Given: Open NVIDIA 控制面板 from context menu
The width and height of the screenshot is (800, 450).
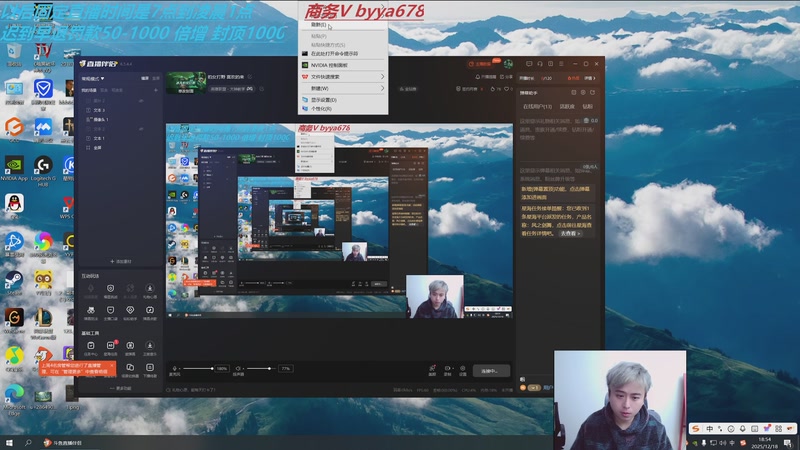Looking at the screenshot, I should (343, 65).
